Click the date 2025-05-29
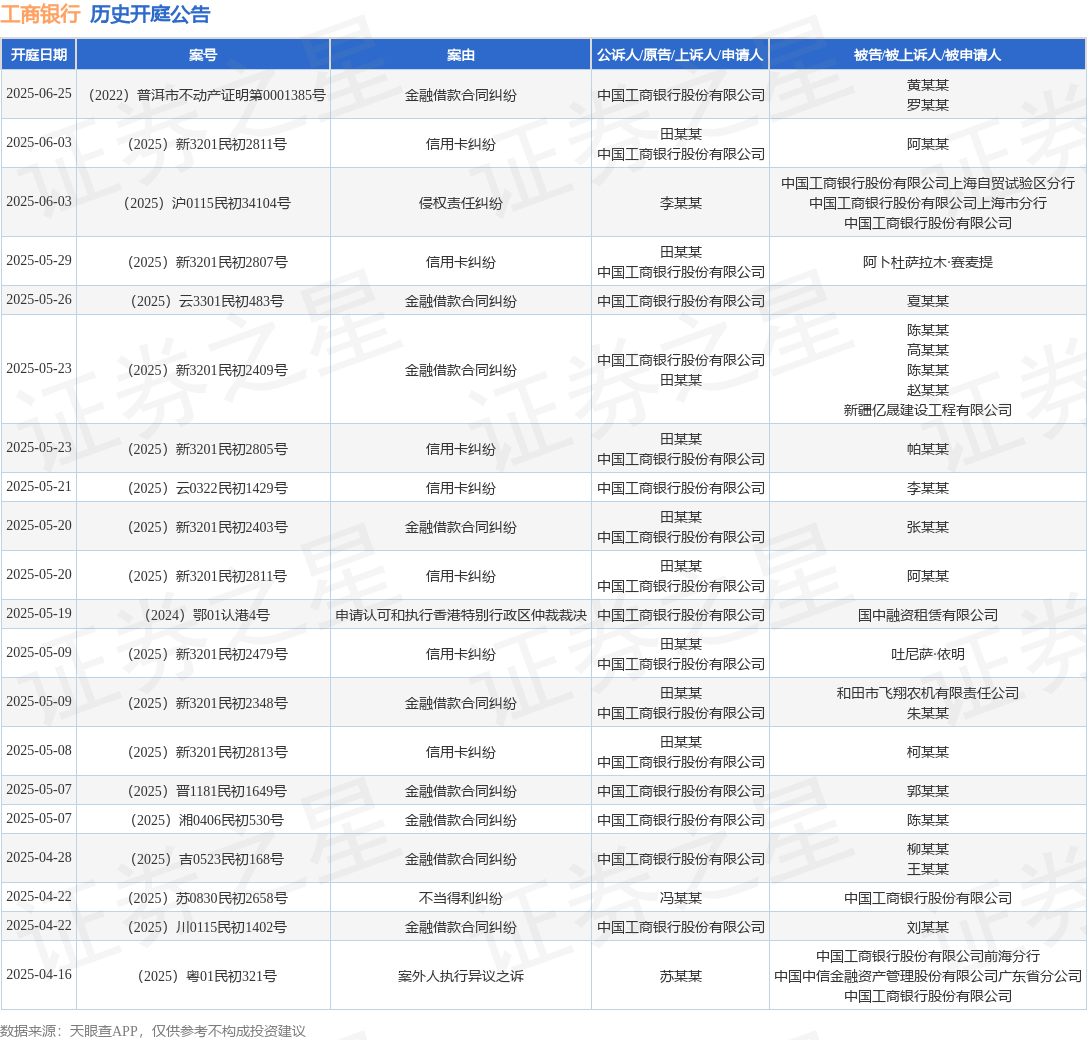 click(39, 261)
